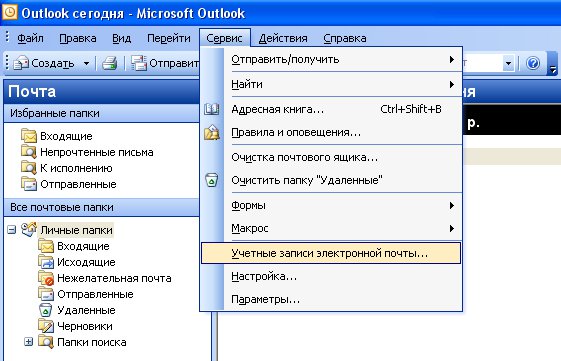Click Входящие folder icon in Избранные папки
Screen dimensions: 561x361
pos(29,136)
